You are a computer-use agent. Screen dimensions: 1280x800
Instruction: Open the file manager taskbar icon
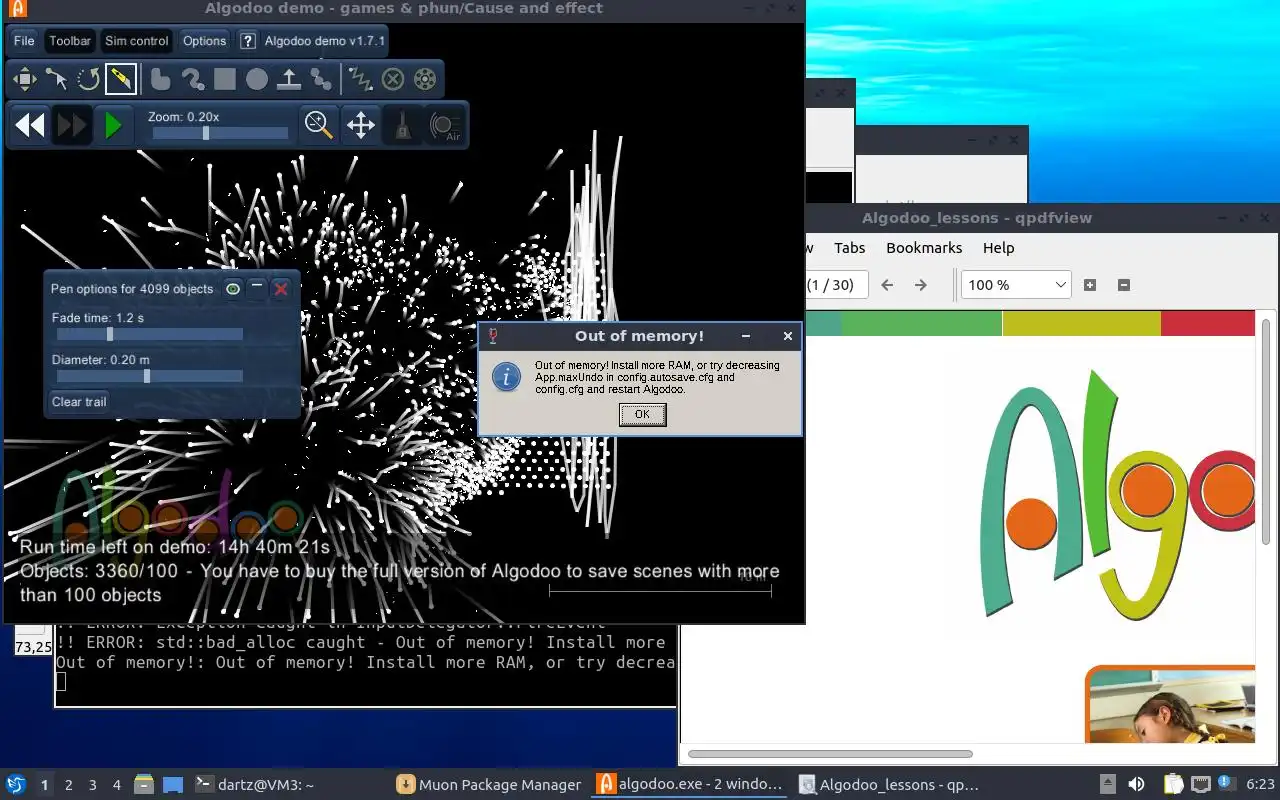click(144, 785)
